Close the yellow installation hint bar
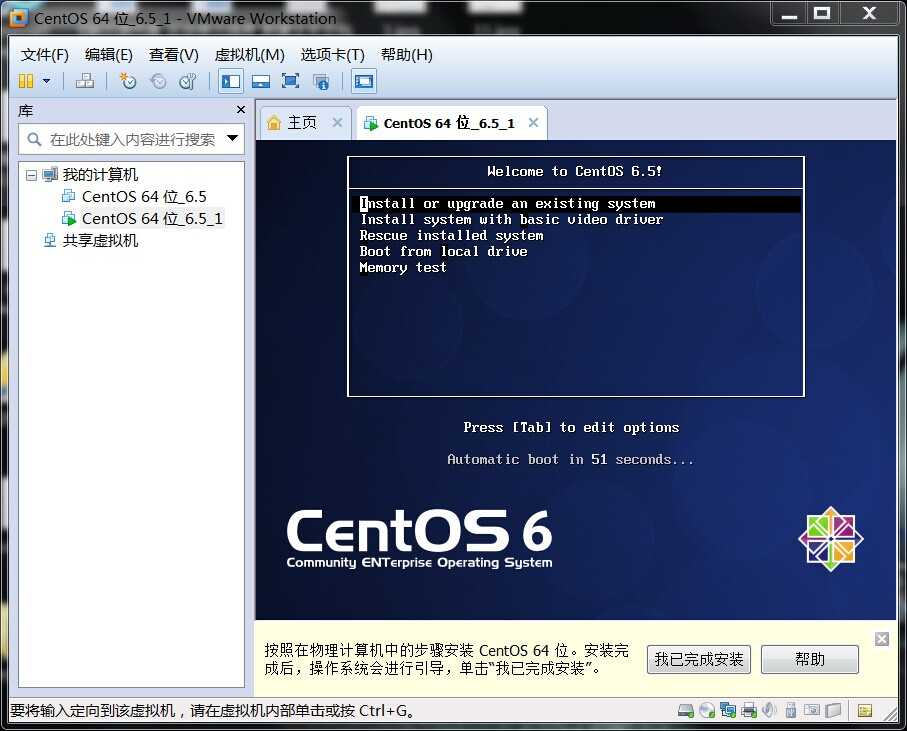 [x=882, y=639]
